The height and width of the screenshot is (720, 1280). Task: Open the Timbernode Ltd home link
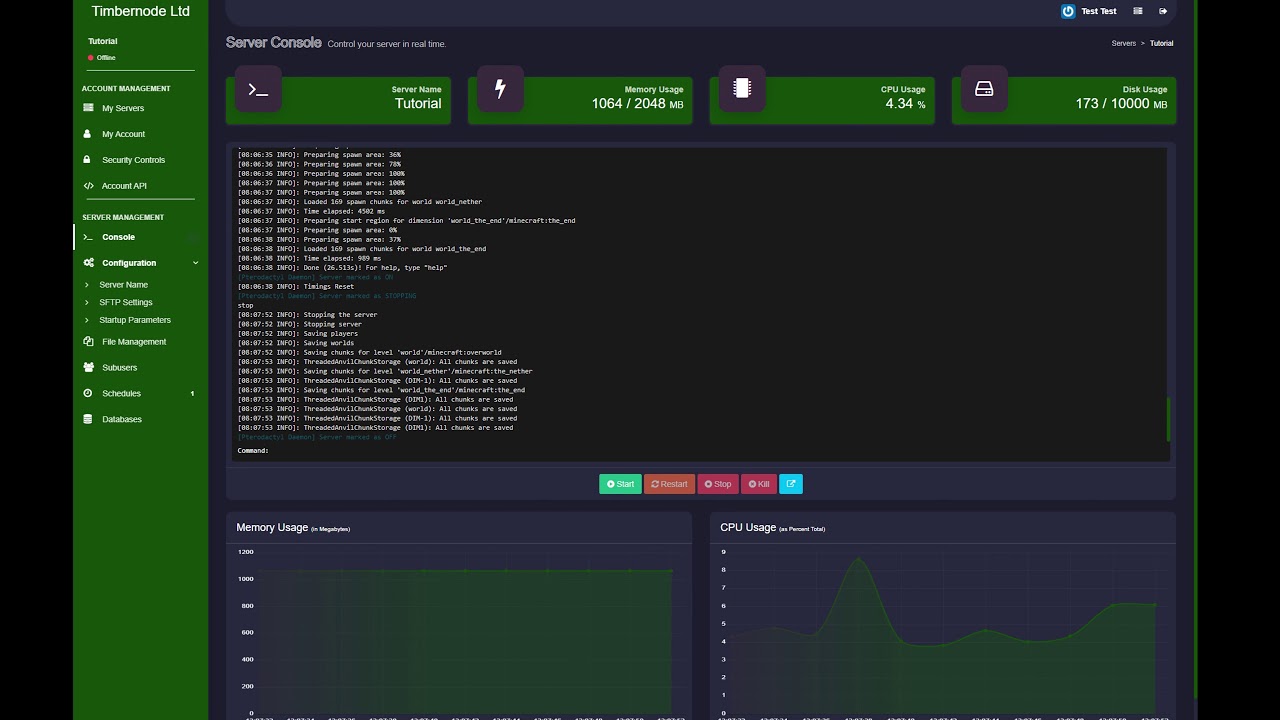pyautogui.click(x=140, y=11)
